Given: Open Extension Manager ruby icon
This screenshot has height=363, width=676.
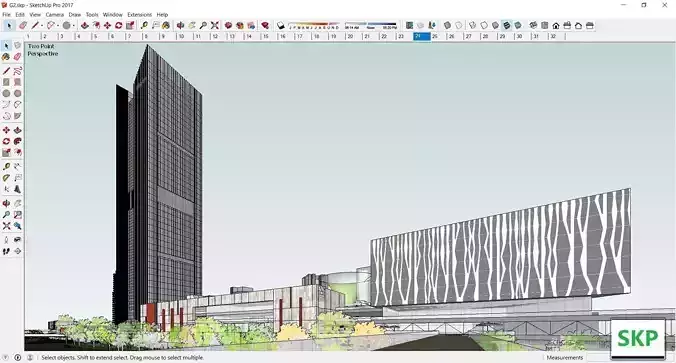Looking at the screenshot, I should tap(265, 25).
